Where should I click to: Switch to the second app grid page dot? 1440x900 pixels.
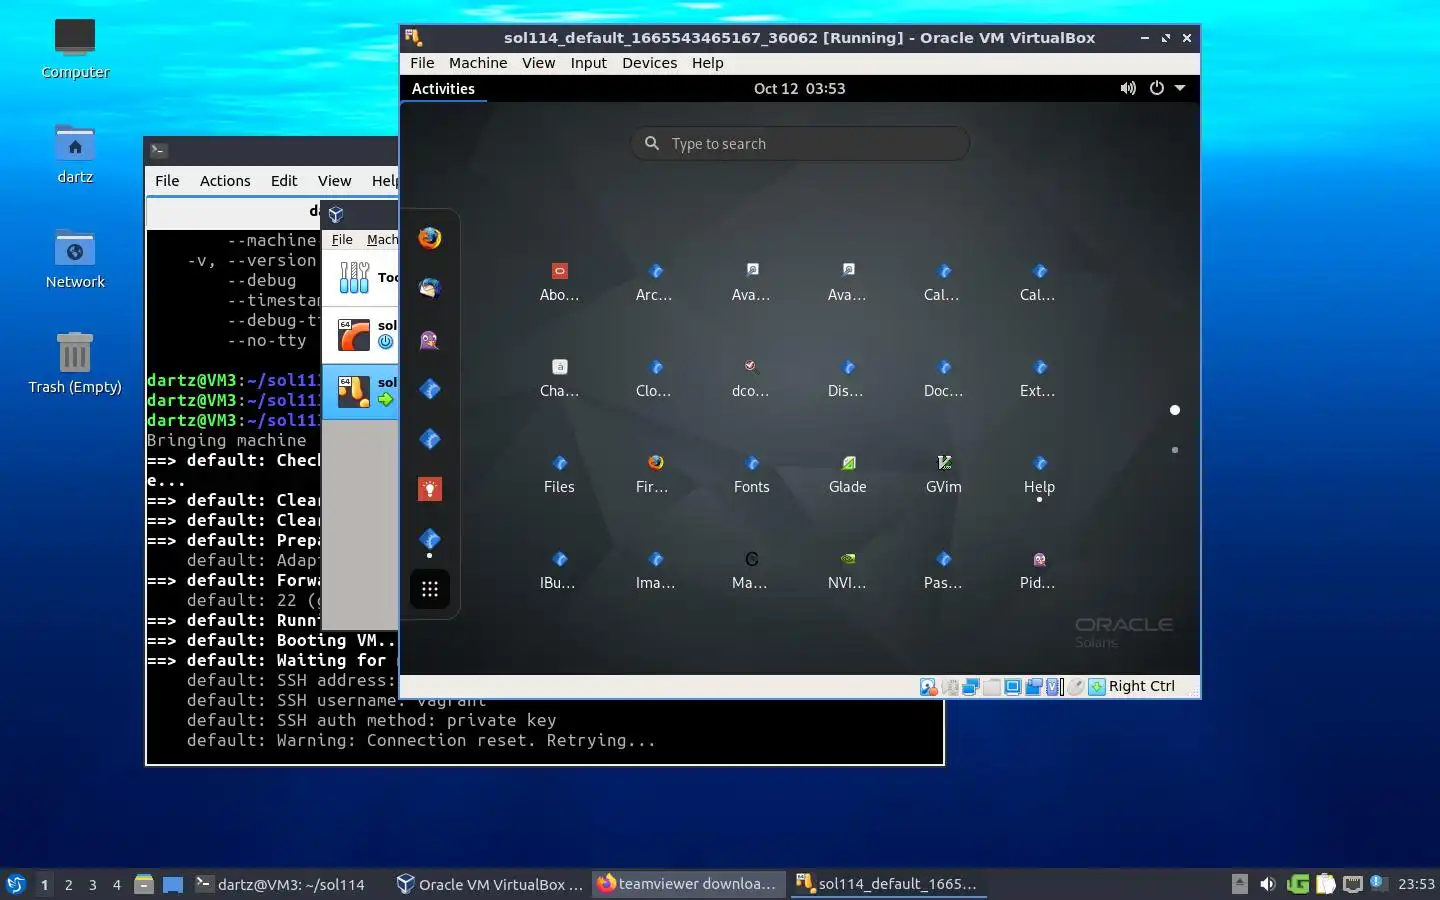(x=1175, y=450)
